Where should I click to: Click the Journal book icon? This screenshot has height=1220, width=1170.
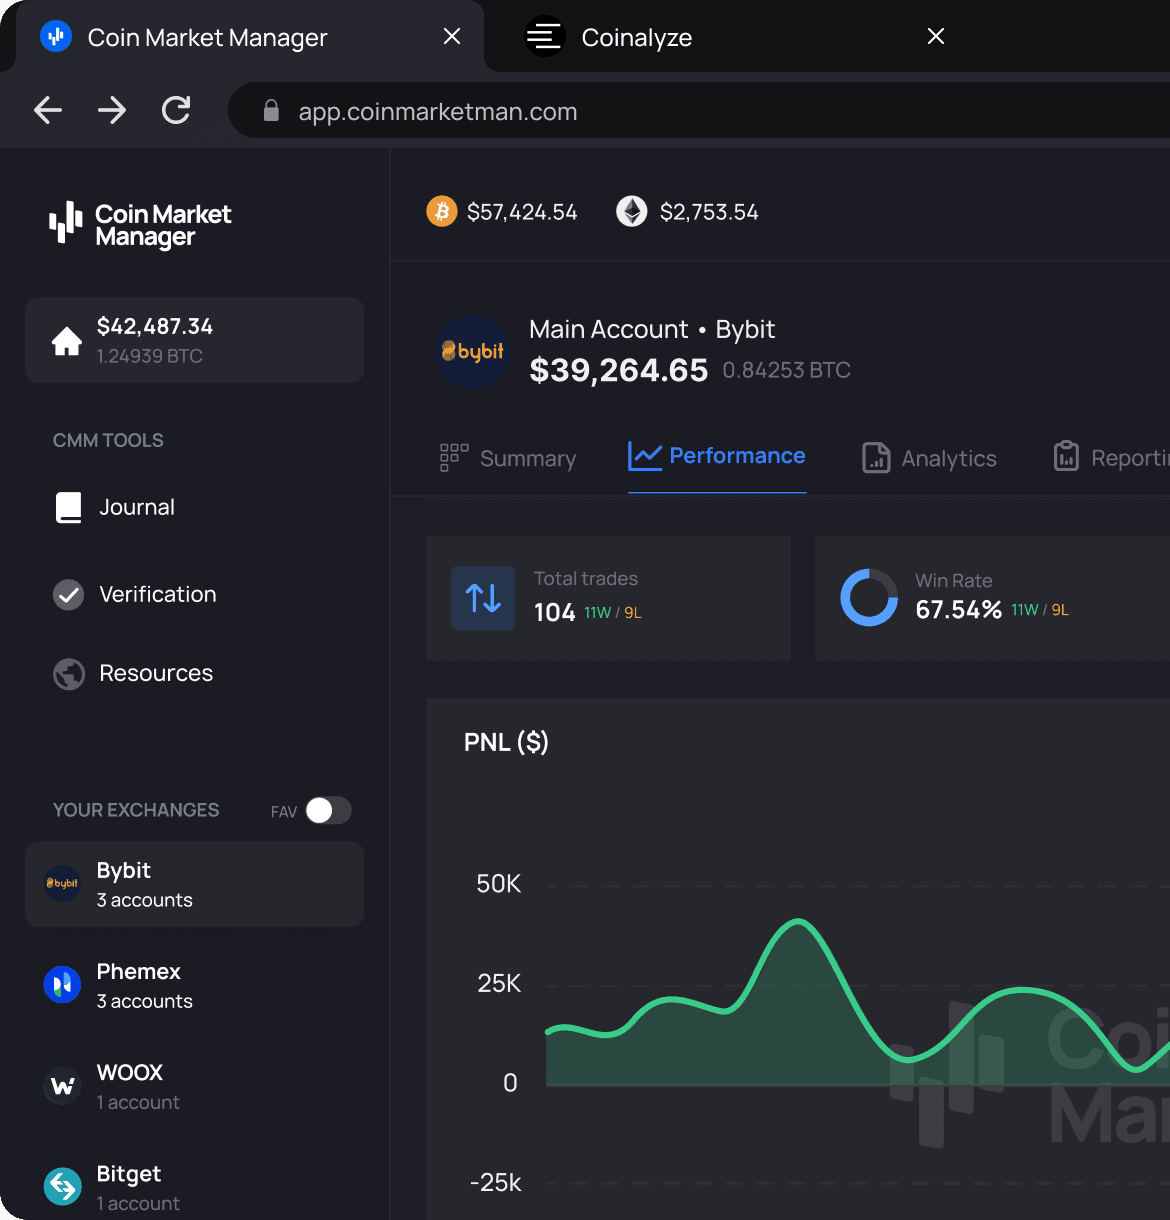tap(69, 508)
